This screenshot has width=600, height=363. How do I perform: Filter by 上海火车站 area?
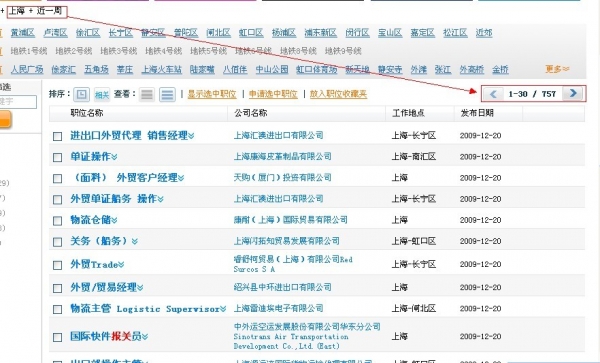[161, 69]
